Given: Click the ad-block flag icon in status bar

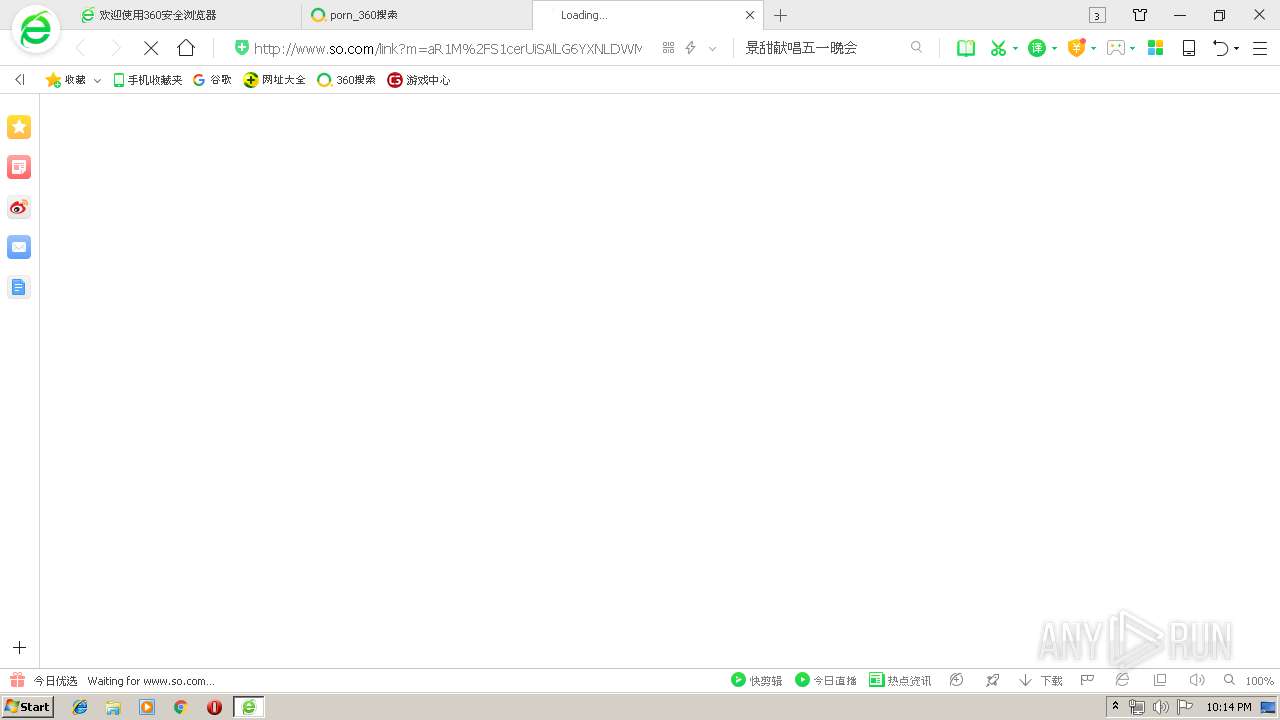Looking at the screenshot, I should (x=1087, y=680).
